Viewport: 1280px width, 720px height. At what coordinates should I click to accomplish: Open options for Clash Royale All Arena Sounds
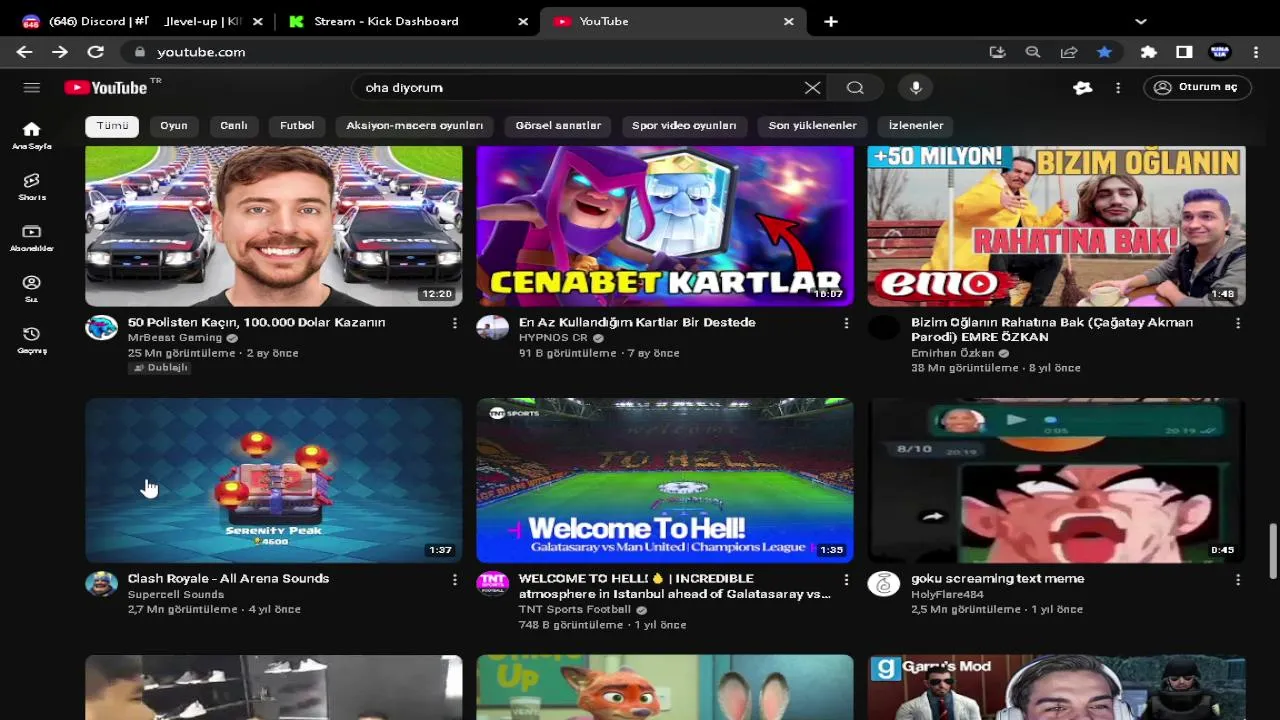coord(454,579)
